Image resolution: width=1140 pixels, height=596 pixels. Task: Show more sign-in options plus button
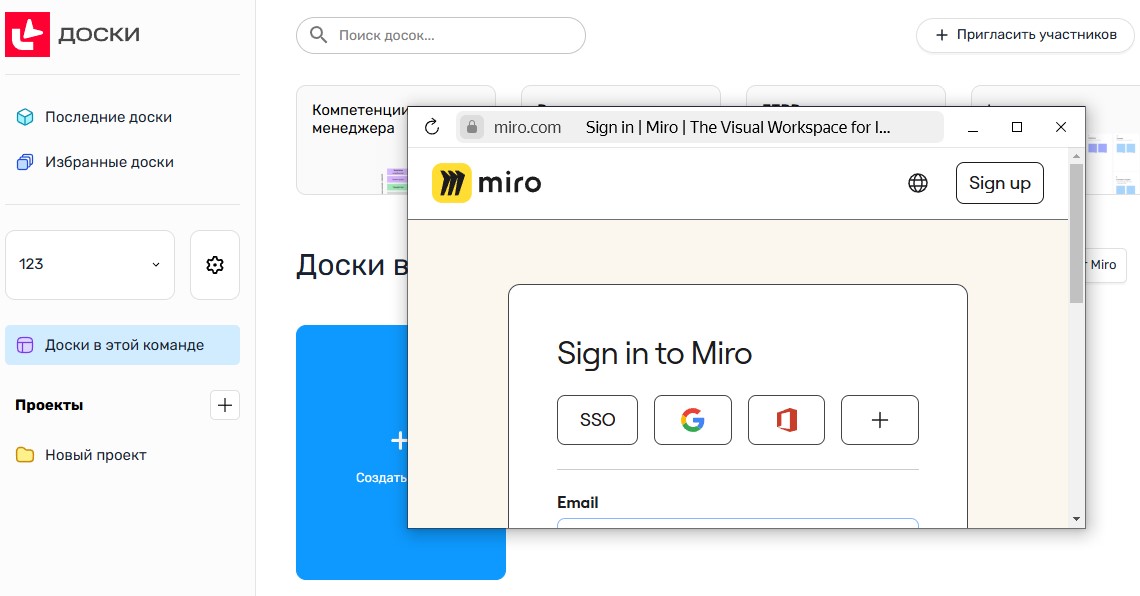[880, 419]
